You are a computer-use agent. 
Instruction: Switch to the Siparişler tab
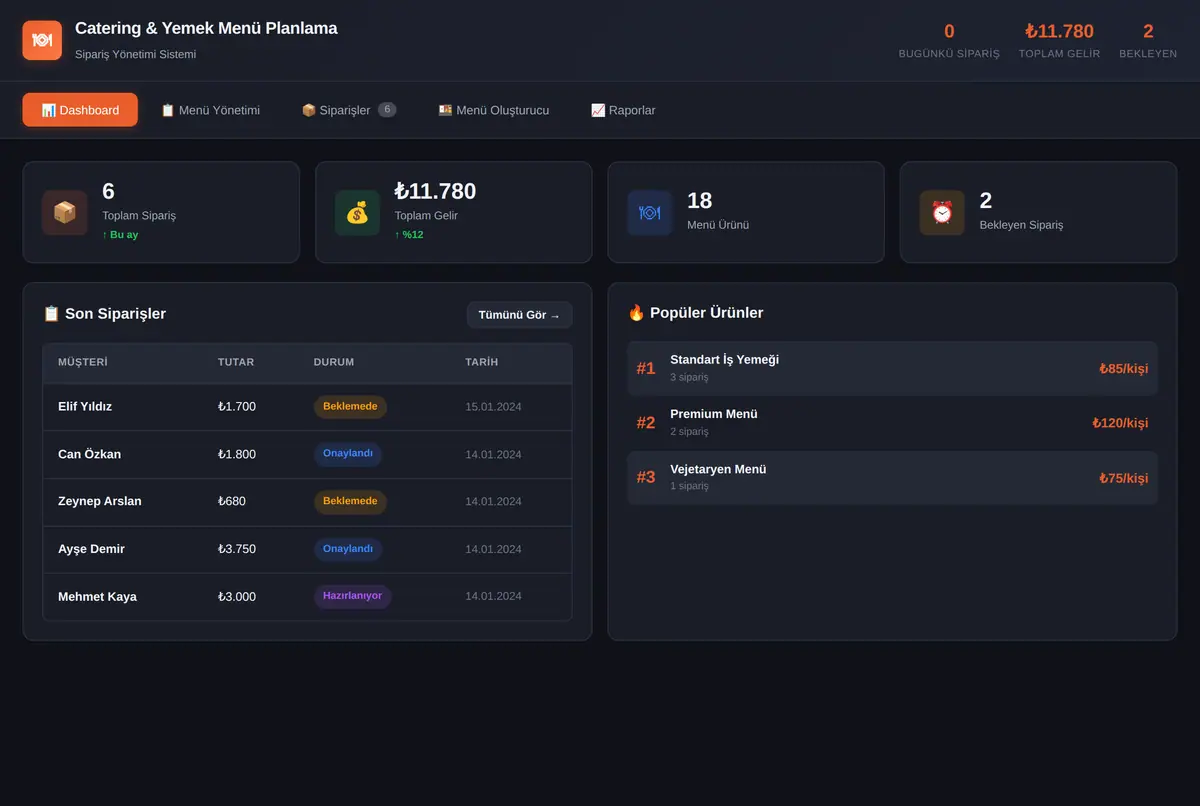point(349,110)
